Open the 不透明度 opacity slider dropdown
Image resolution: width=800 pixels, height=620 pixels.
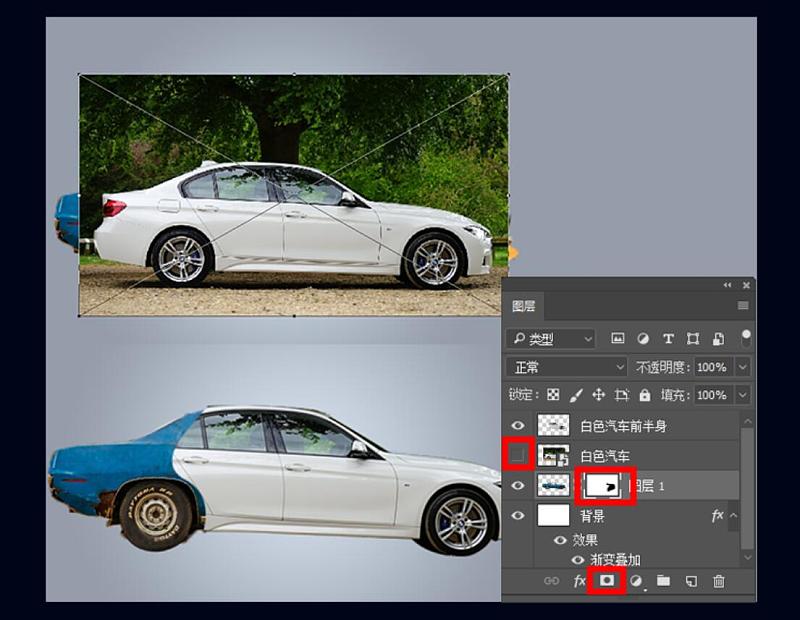pos(742,367)
